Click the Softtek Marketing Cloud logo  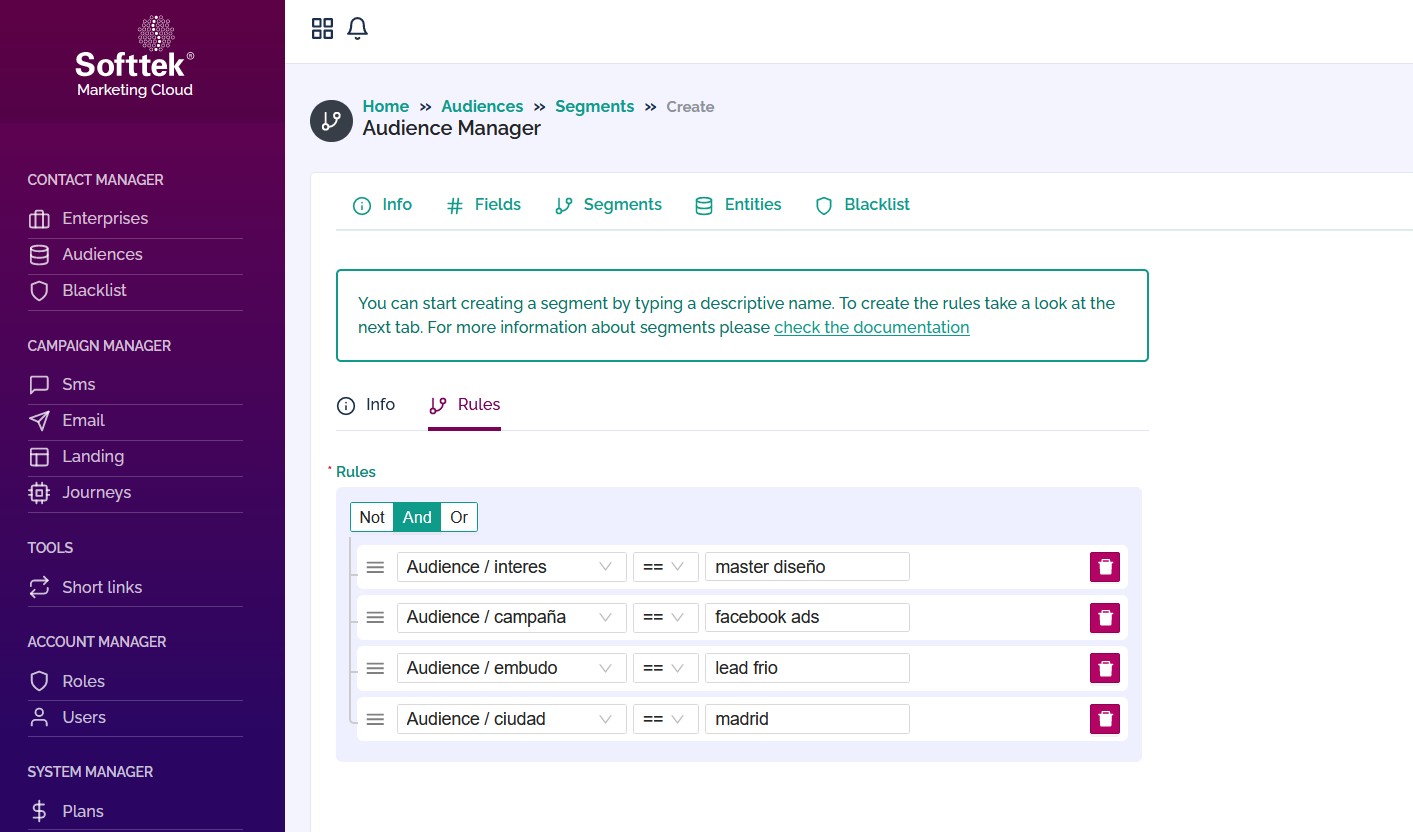(x=135, y=58)
